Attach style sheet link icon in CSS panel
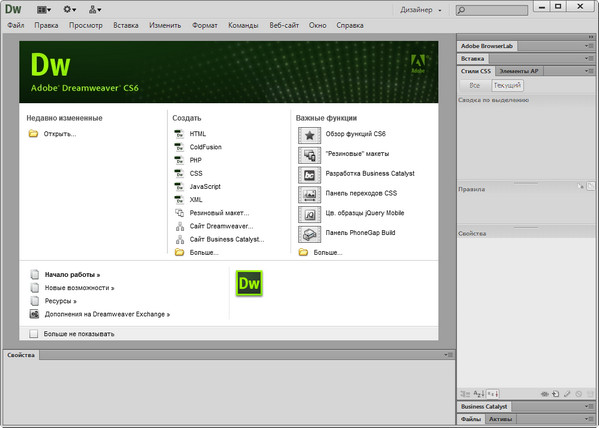This screenshot has height=428, width=599. coord(545,394)
